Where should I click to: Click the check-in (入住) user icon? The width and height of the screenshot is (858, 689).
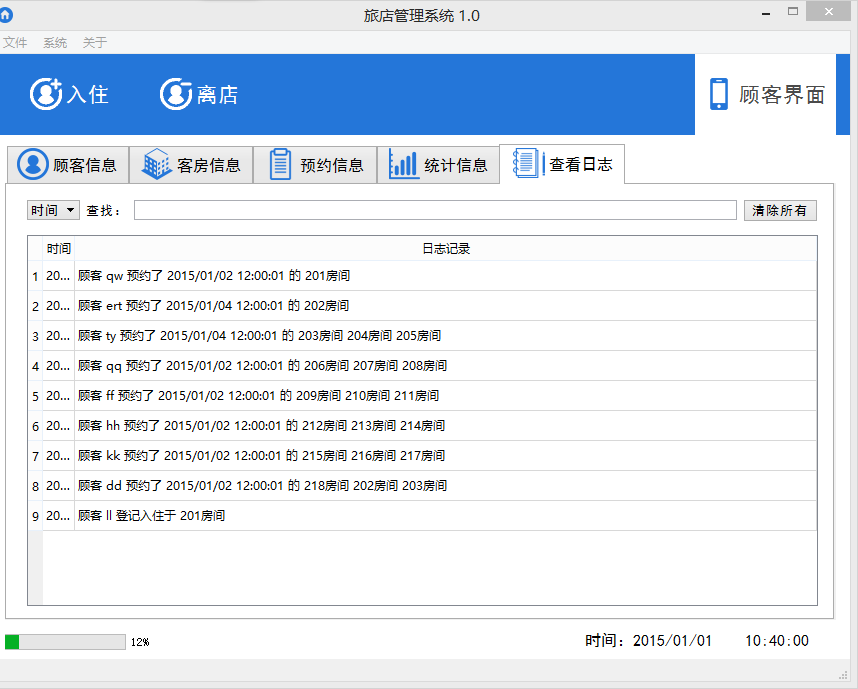[46, 94]
